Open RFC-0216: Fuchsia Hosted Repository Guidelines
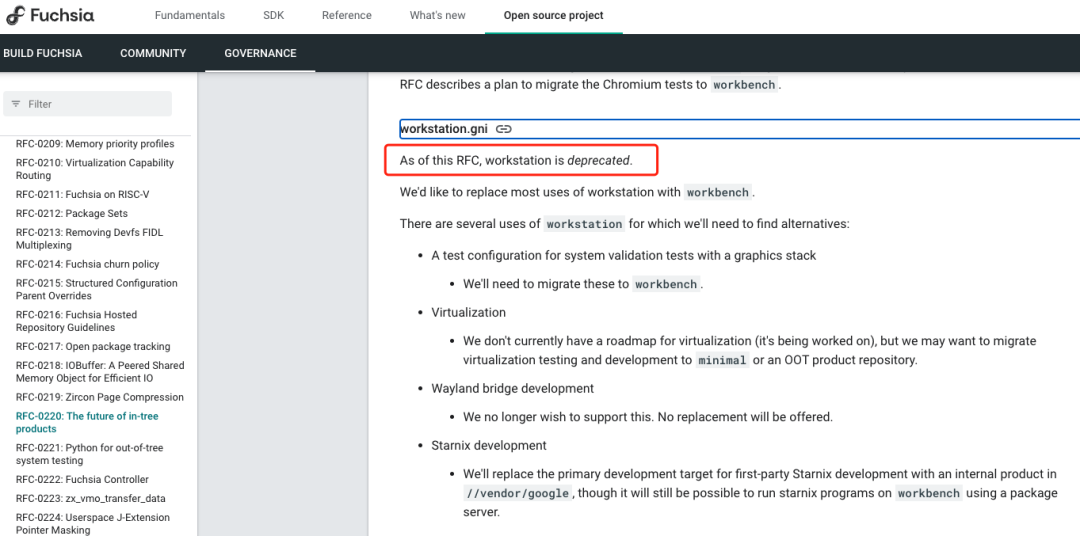Screen dimensions: 1080x536 (76, 321)
